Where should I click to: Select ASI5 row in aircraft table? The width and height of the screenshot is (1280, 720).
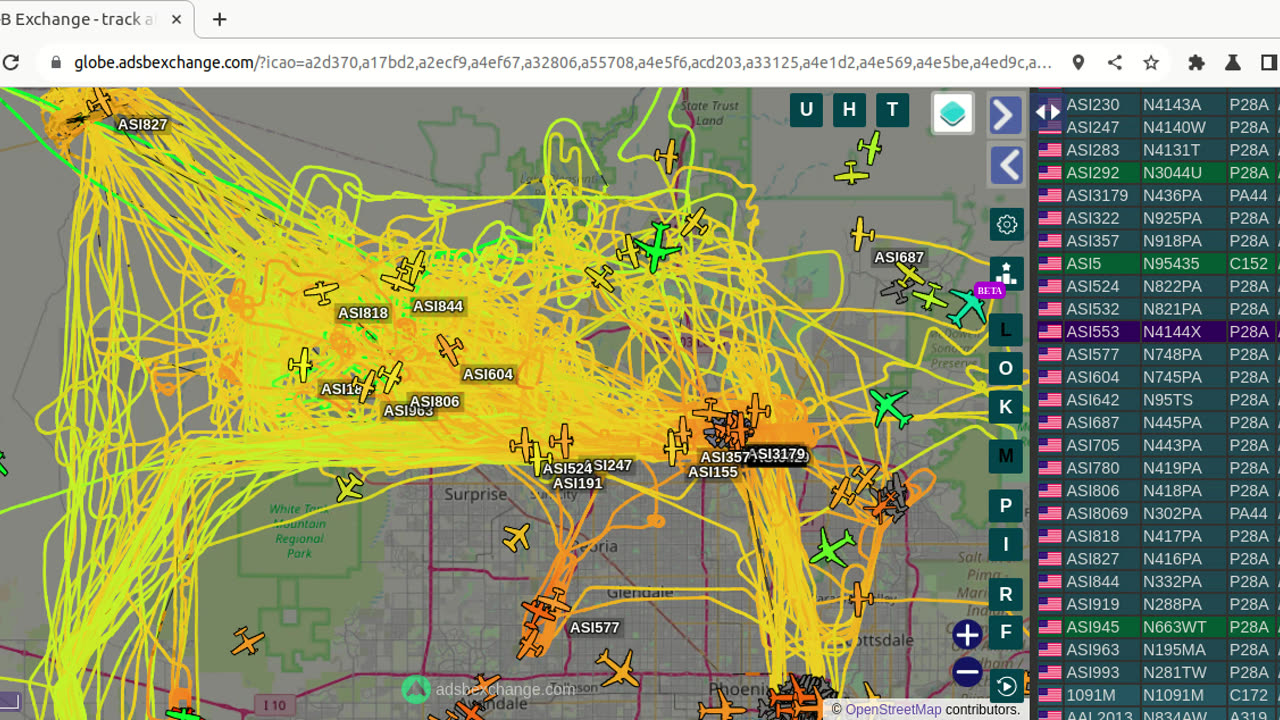pos(1155,263)
